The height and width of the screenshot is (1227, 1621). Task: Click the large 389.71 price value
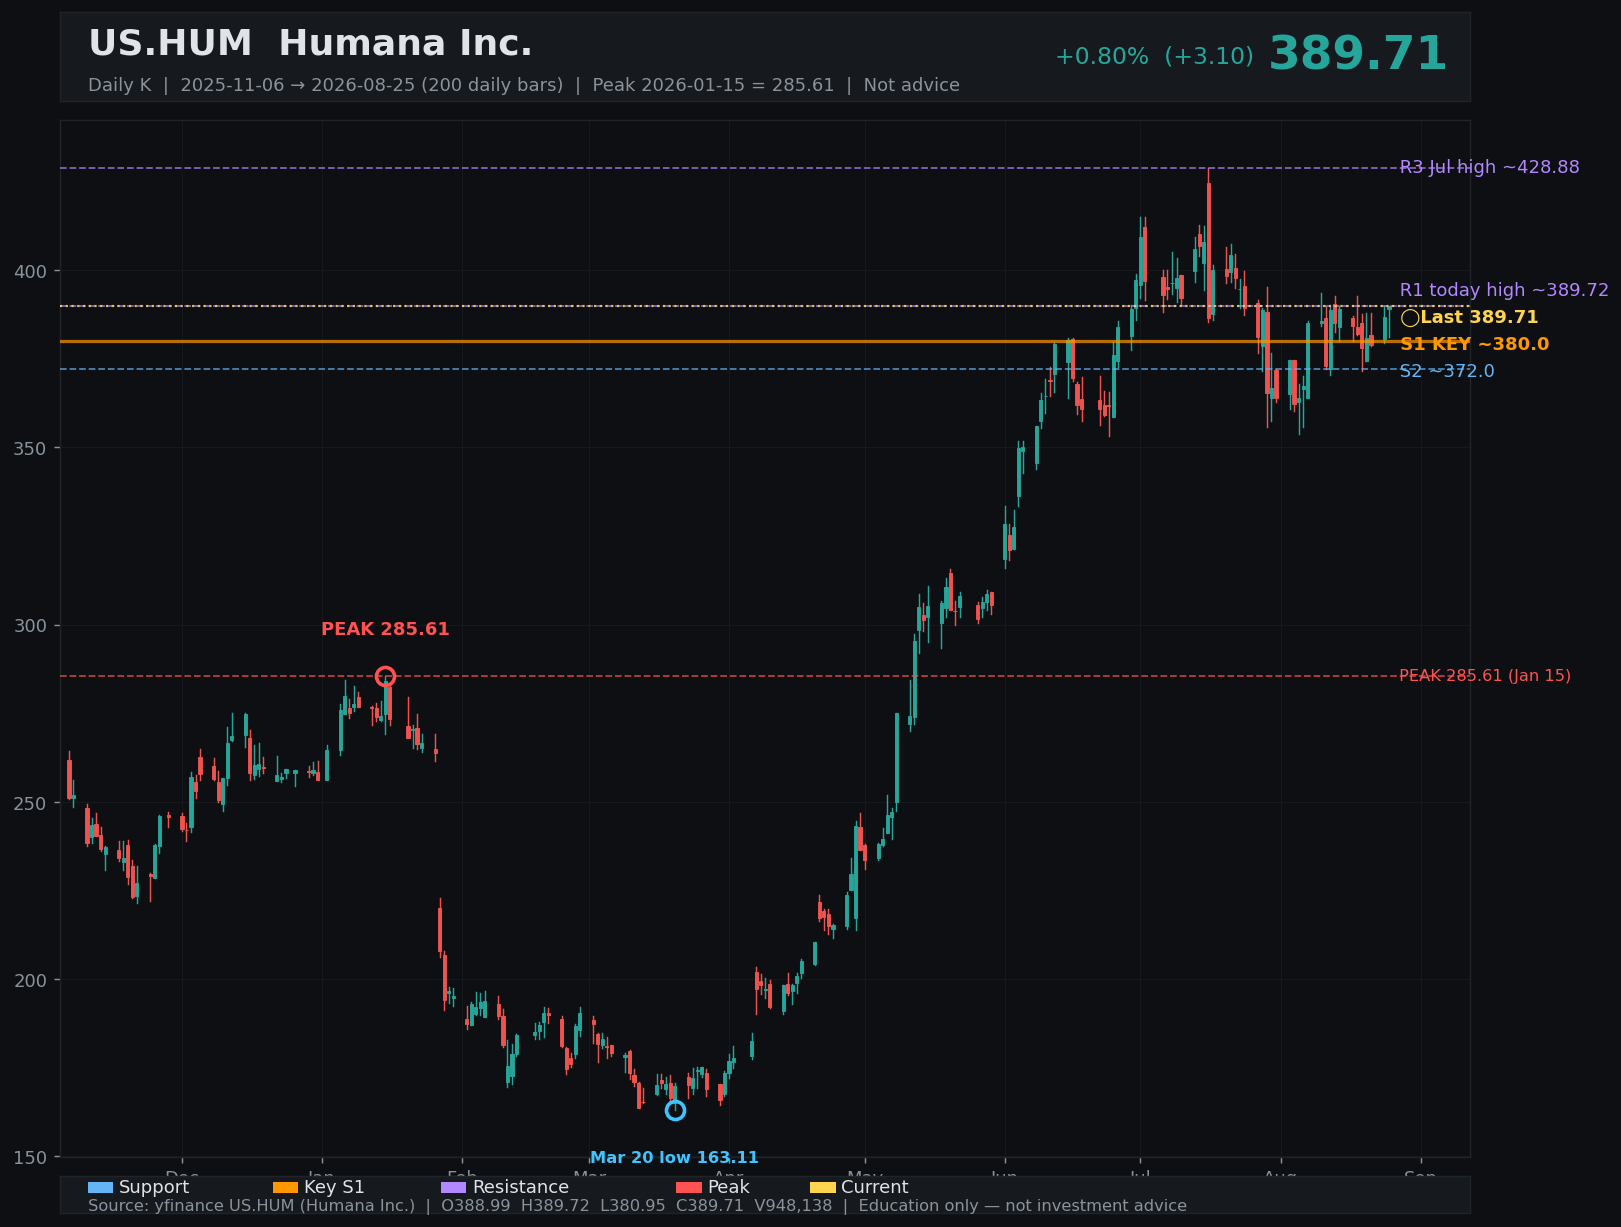(x=1357, y=54)
